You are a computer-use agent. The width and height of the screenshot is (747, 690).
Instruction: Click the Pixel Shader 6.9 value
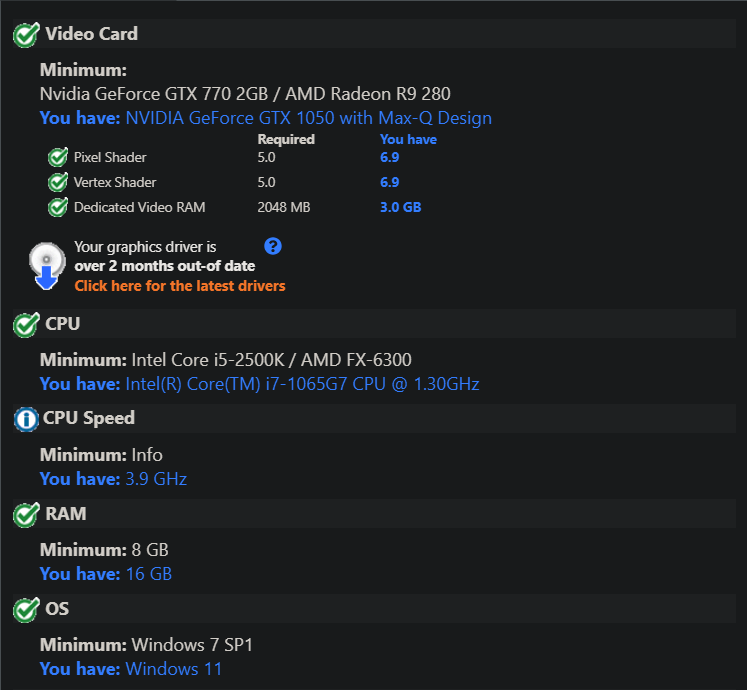coord(389,157)
